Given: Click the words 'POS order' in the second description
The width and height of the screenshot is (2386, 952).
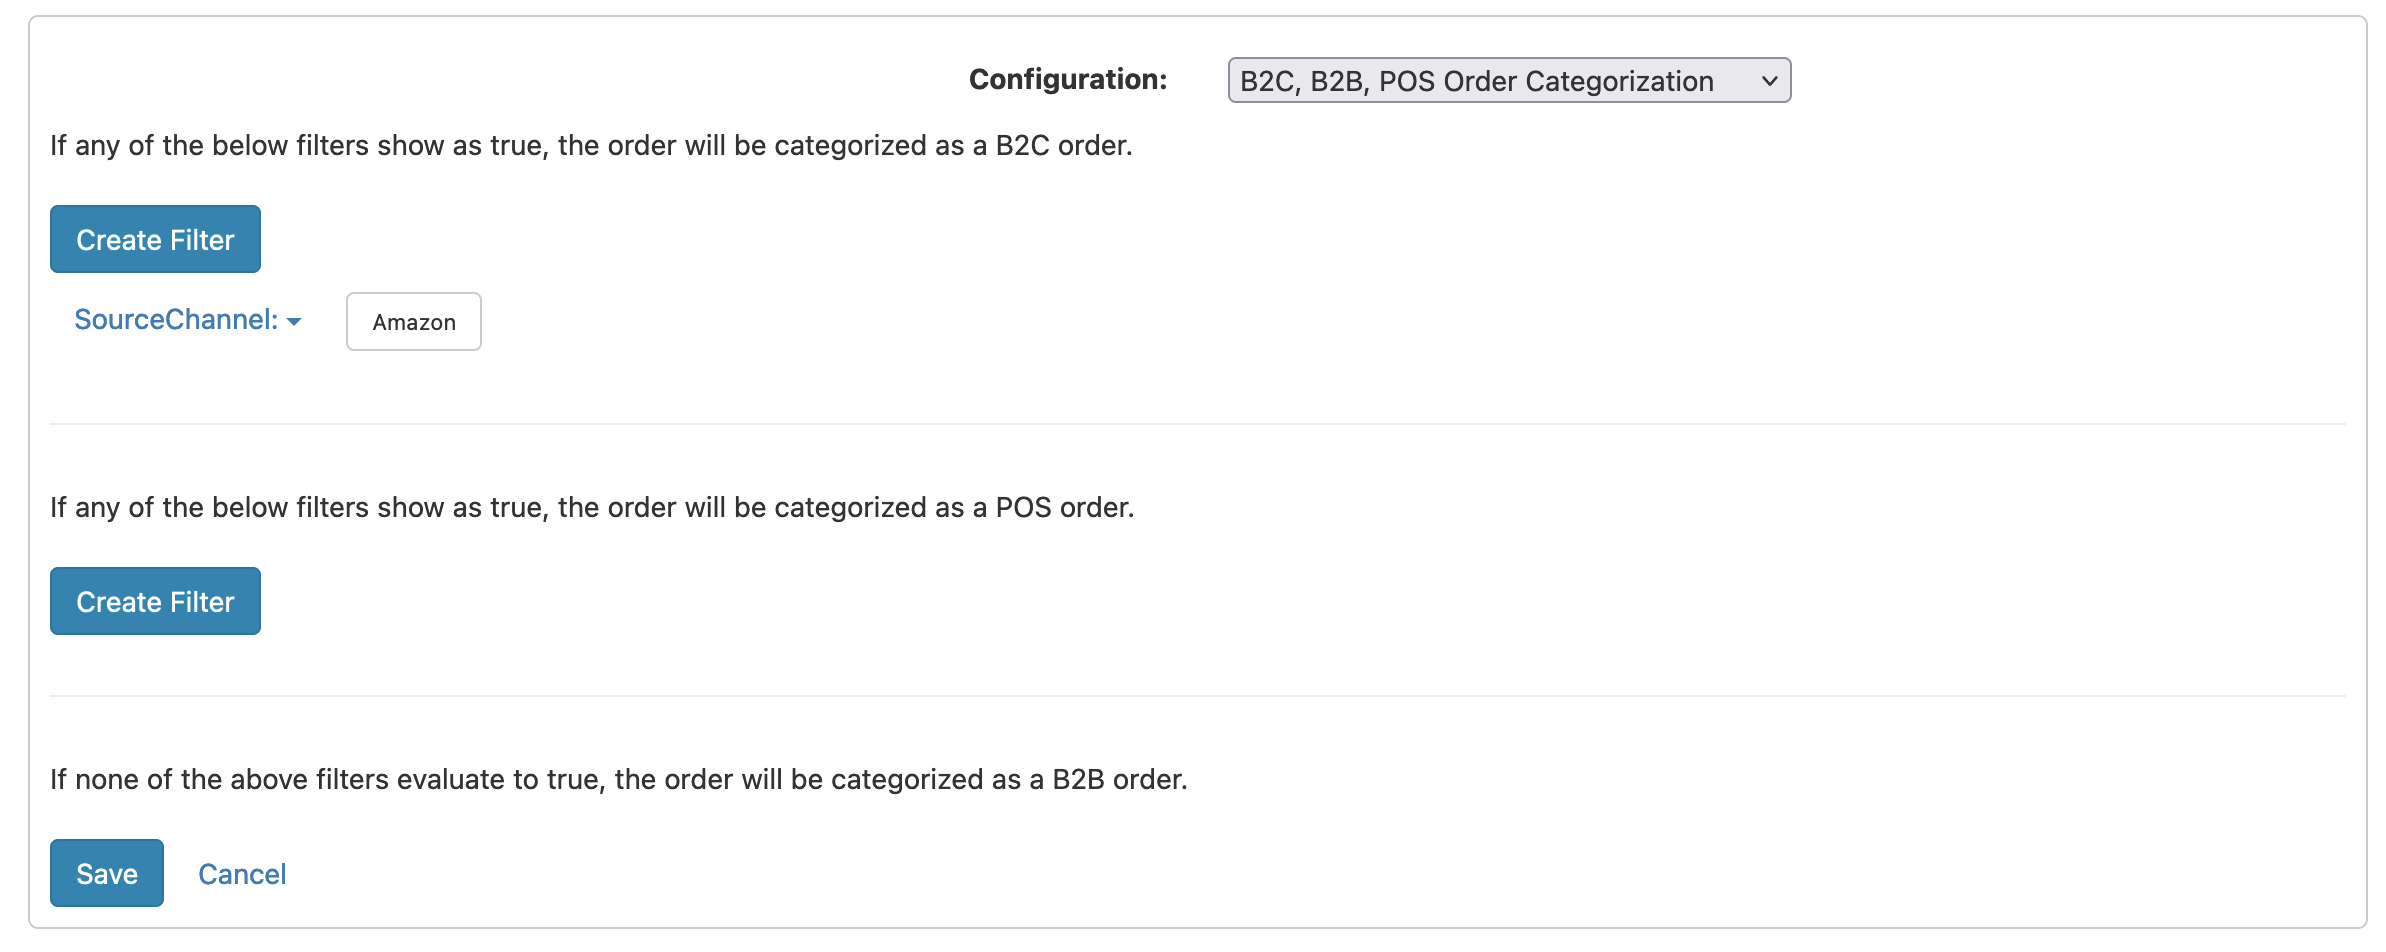Looking at the screenshot, I should click(1063, 508).
